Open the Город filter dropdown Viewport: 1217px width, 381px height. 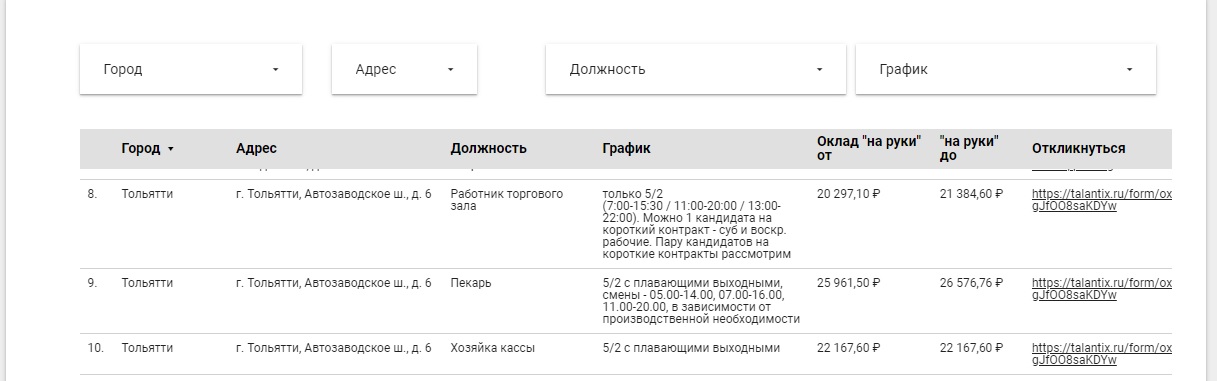[x=190, y=70]
